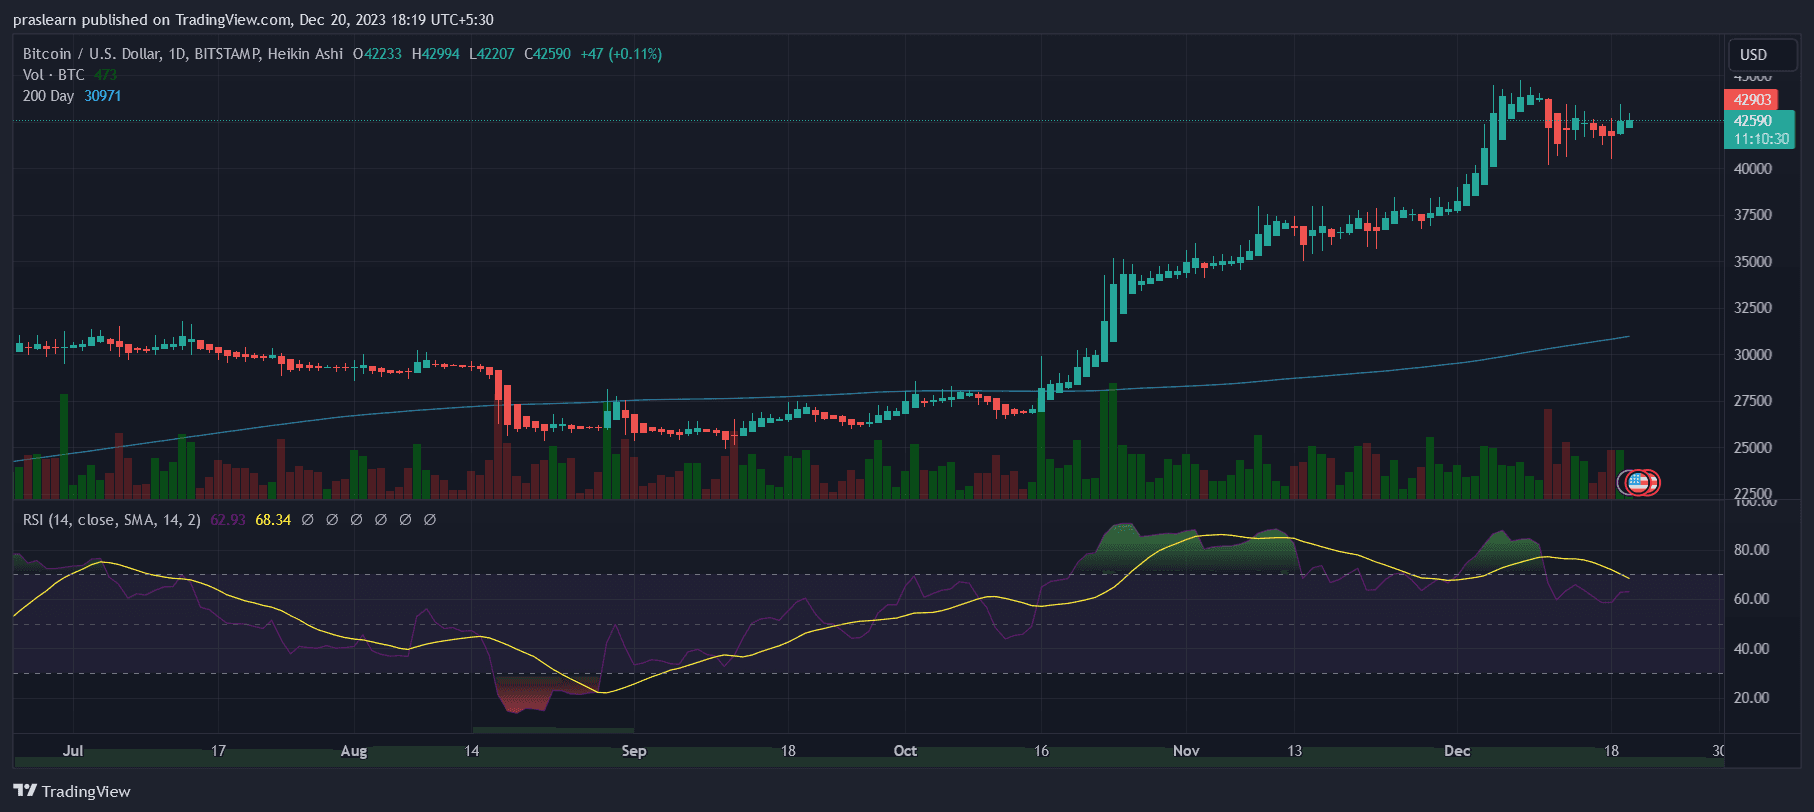
Task: Click the yellow RSI SMA value 68.34
Action: [x=273, y=520]
